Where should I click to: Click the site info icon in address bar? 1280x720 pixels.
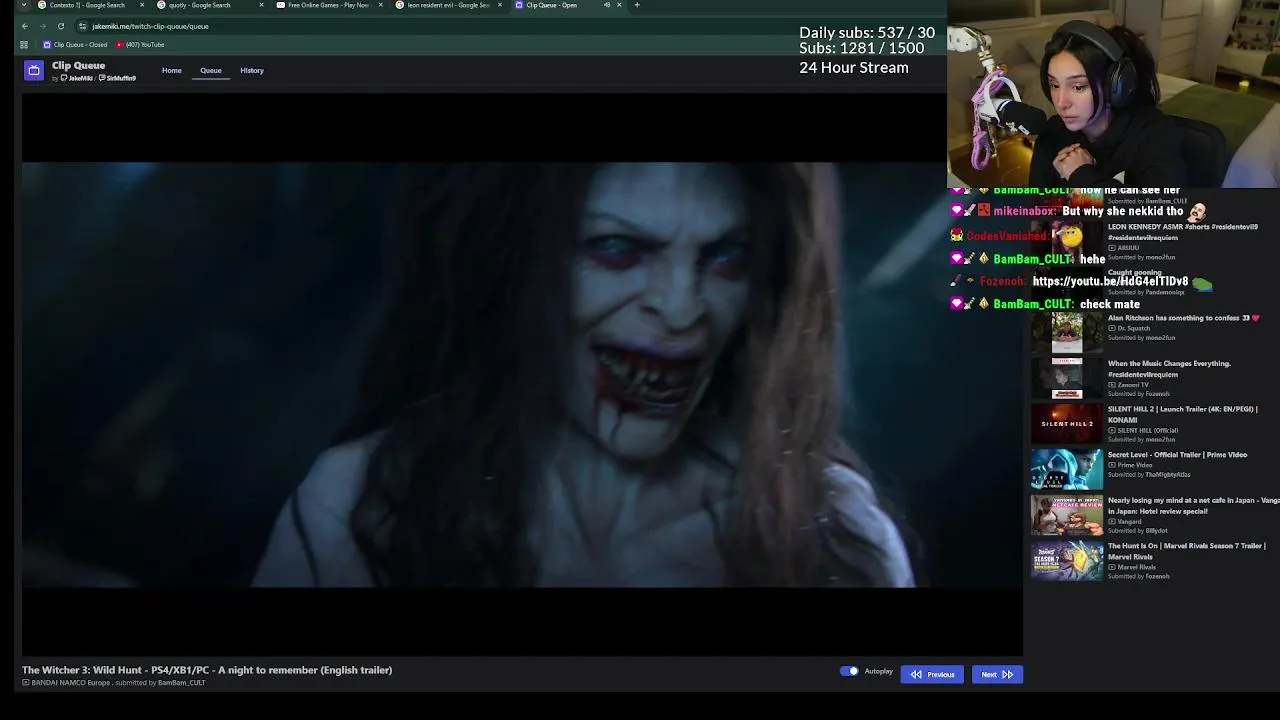(x=82, y=26)
